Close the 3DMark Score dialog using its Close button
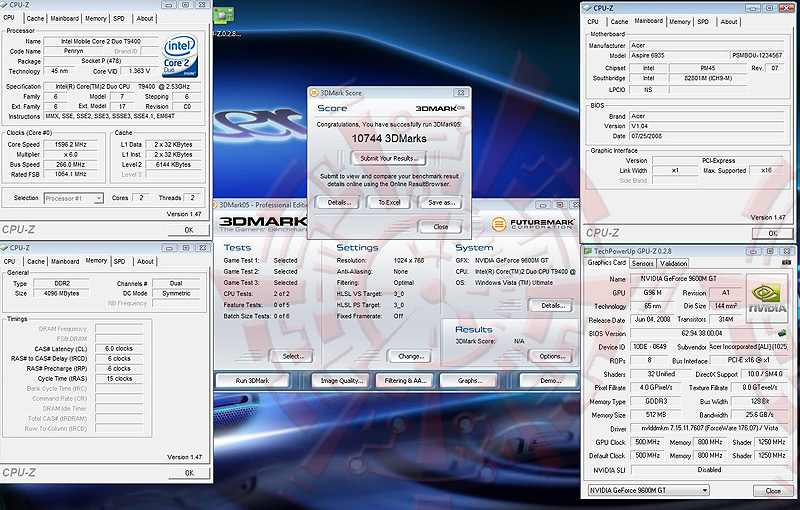The height and width of the screenshot is (510, 800). [441, 226]
